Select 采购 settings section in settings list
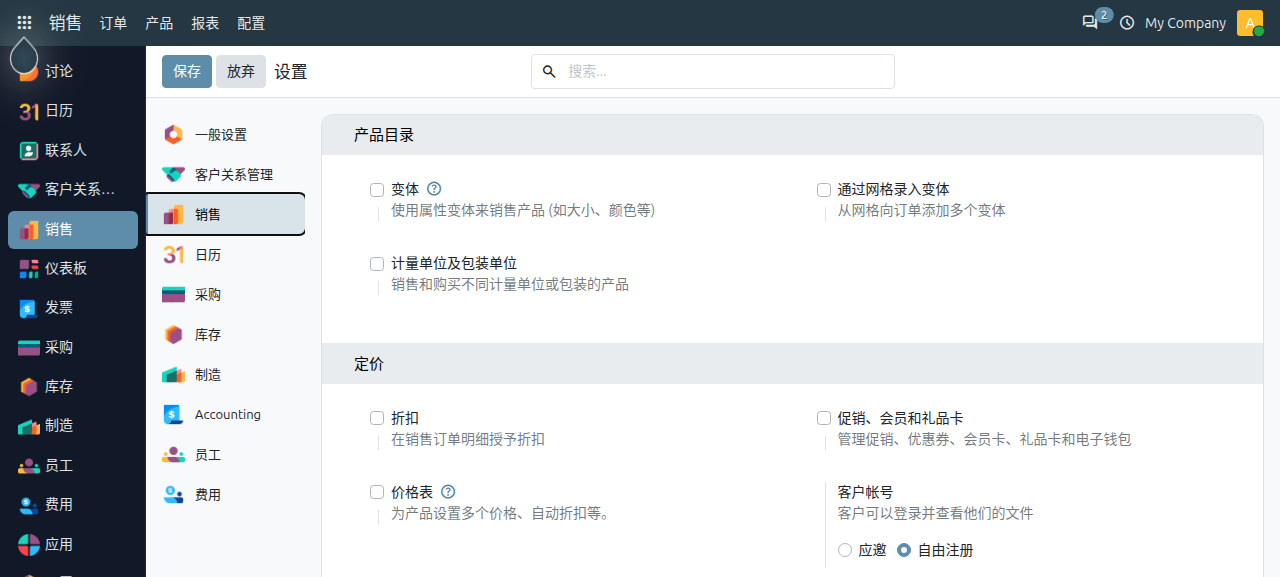The width and height of the screenshot is (1280, 577). point(226,295)
